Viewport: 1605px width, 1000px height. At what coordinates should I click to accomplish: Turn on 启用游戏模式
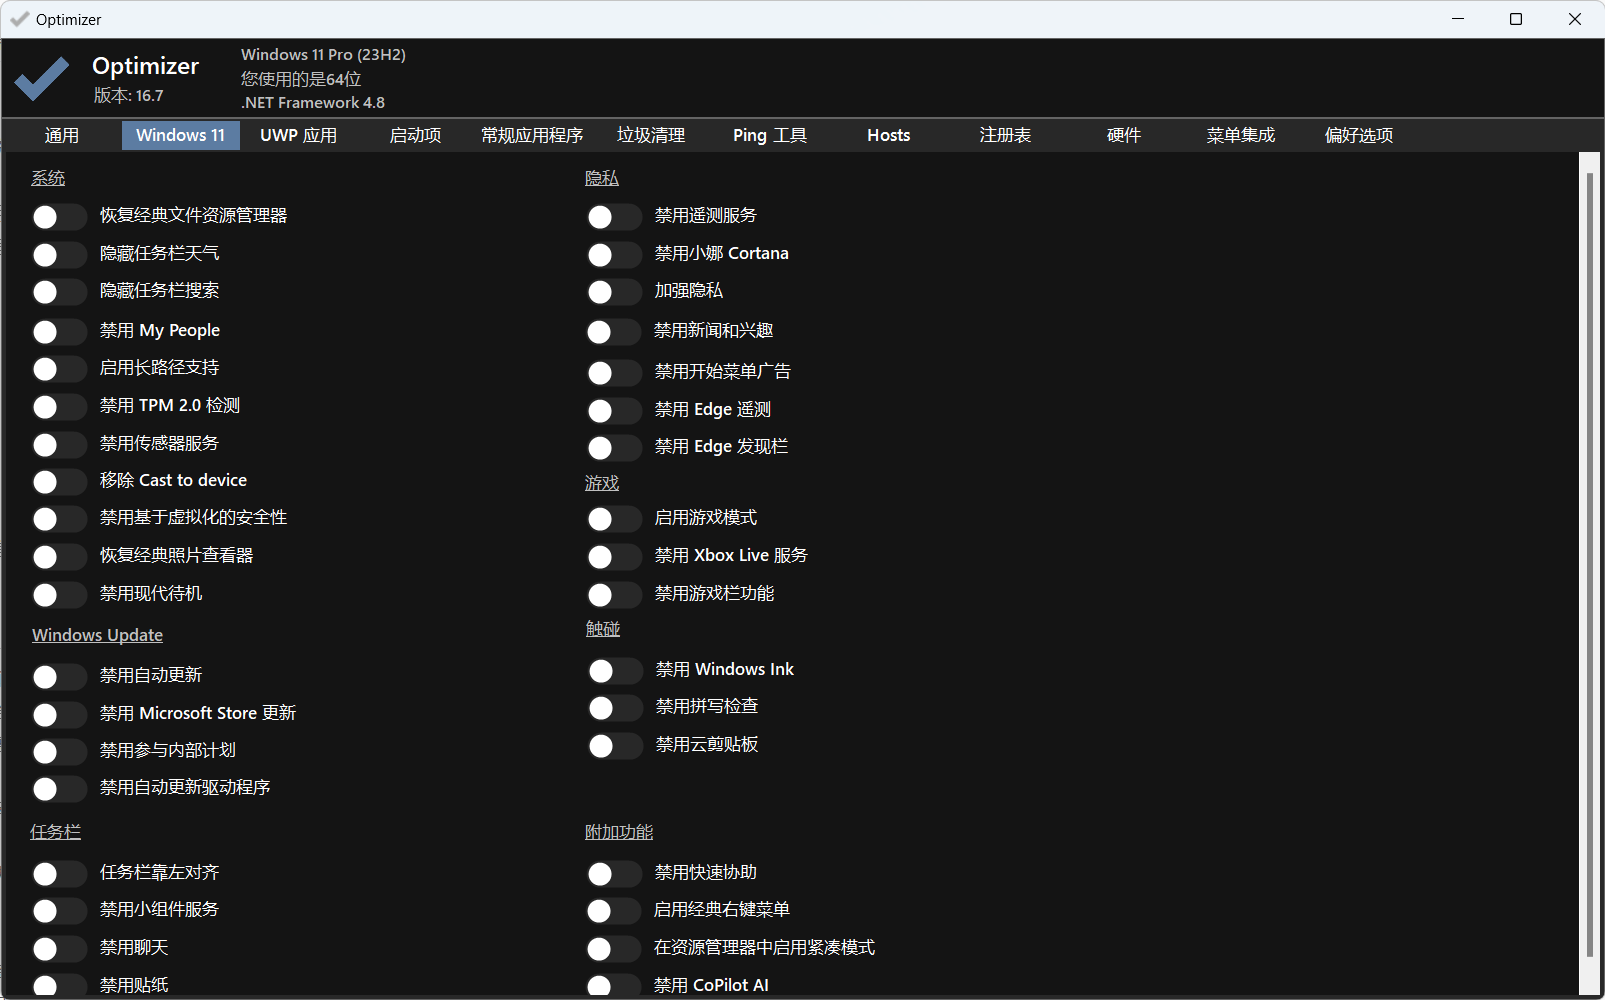click(x=613, y=518)
